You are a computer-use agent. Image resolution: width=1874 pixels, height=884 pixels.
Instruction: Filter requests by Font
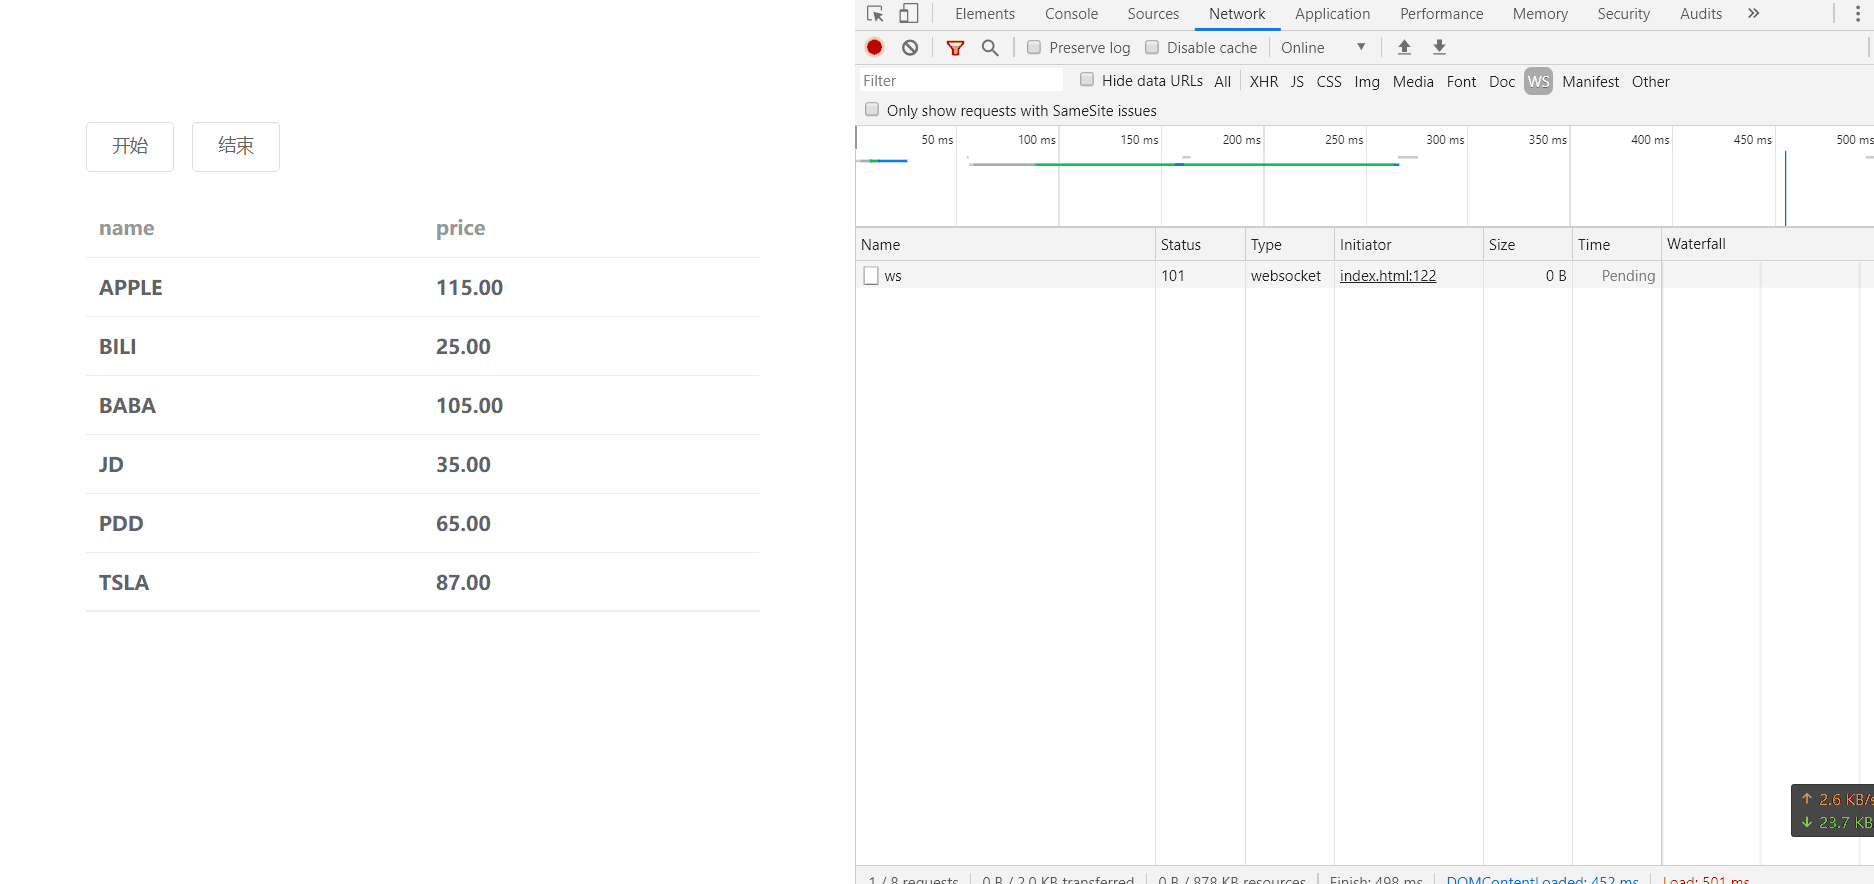tap(1461, 82)
